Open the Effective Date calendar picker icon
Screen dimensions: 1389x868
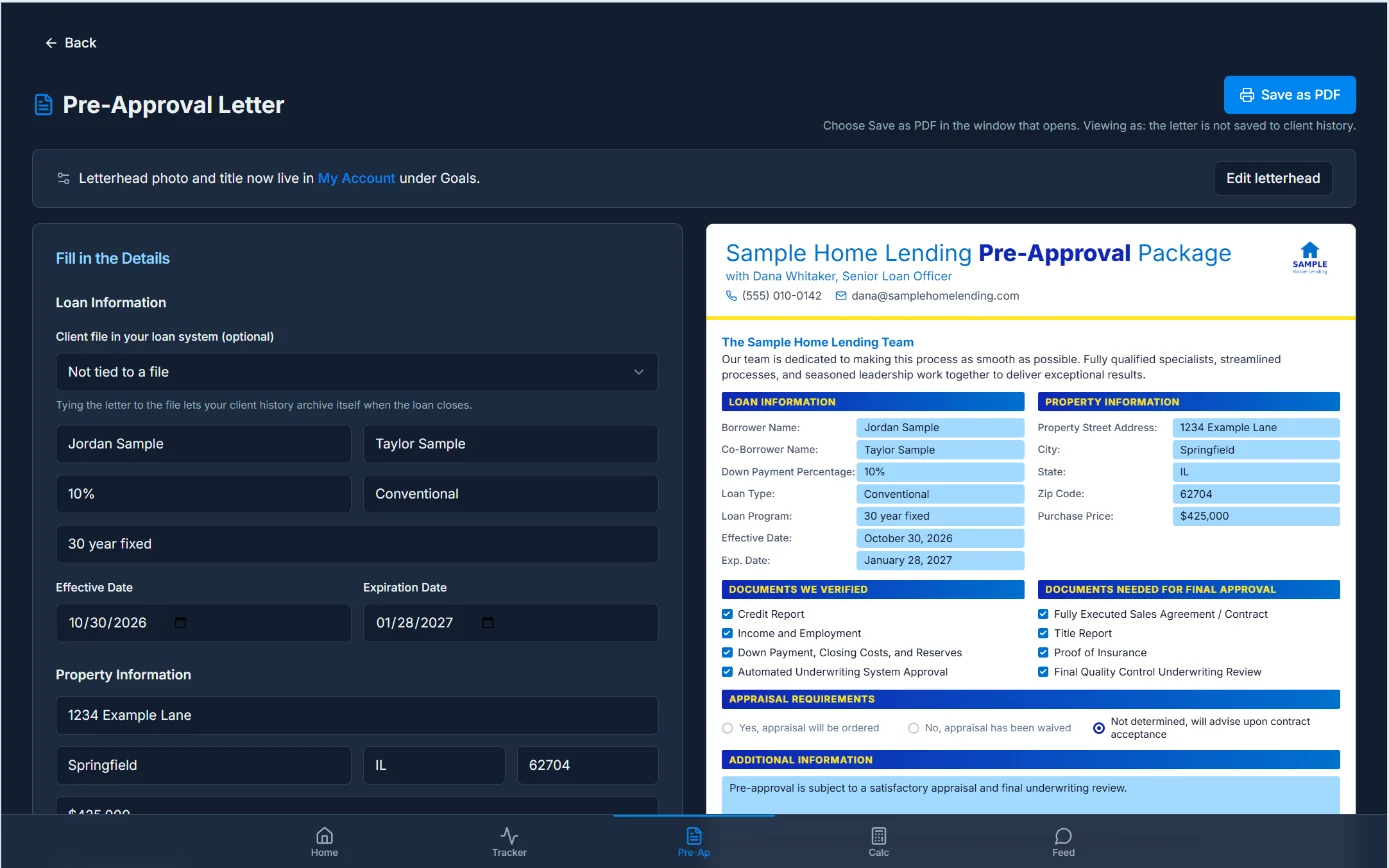(x=181, y=623)
